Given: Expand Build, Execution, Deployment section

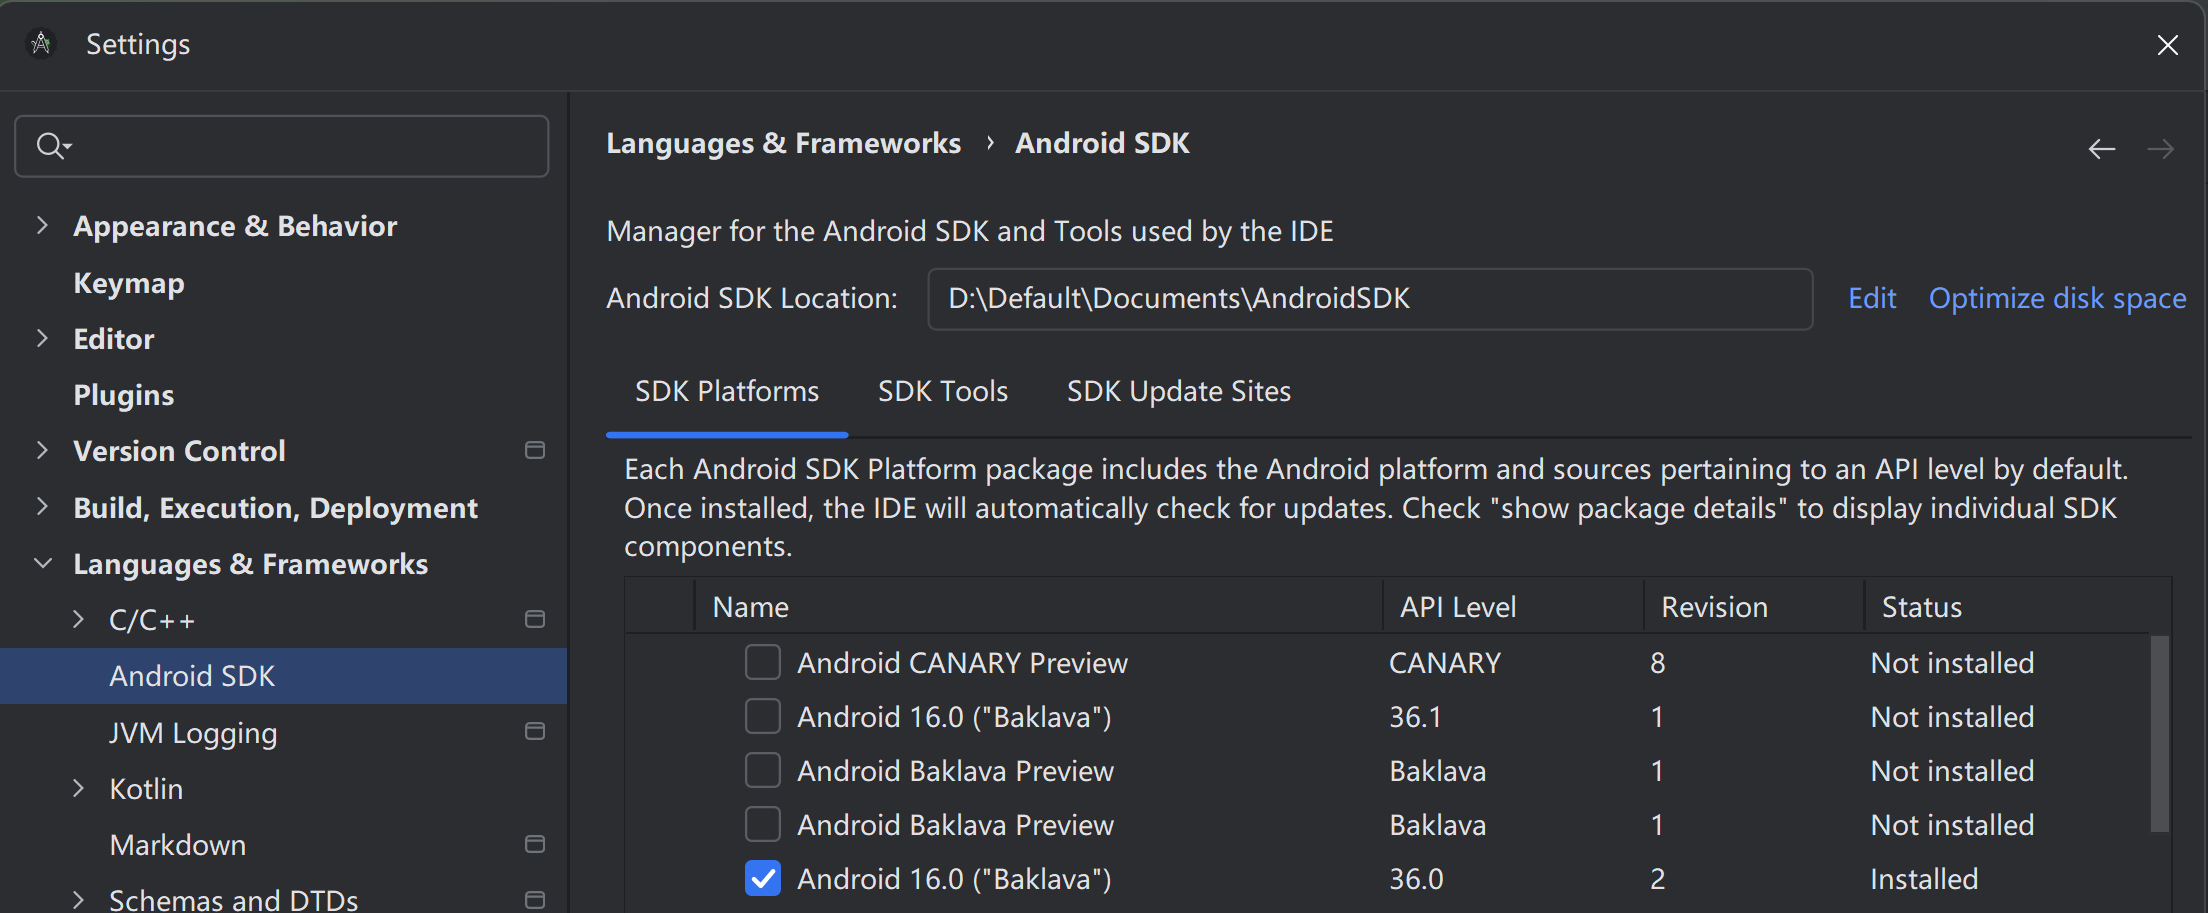Looking at the screenshot, I should (42, 507).
